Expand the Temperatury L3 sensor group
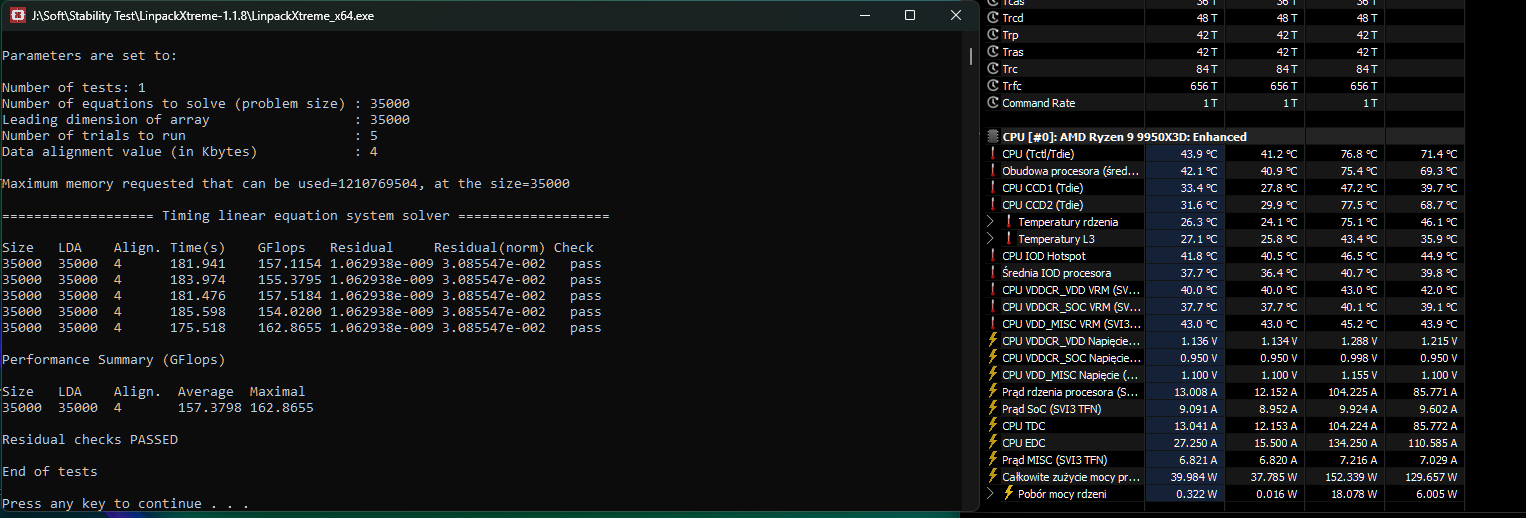 tap(991, 239)
